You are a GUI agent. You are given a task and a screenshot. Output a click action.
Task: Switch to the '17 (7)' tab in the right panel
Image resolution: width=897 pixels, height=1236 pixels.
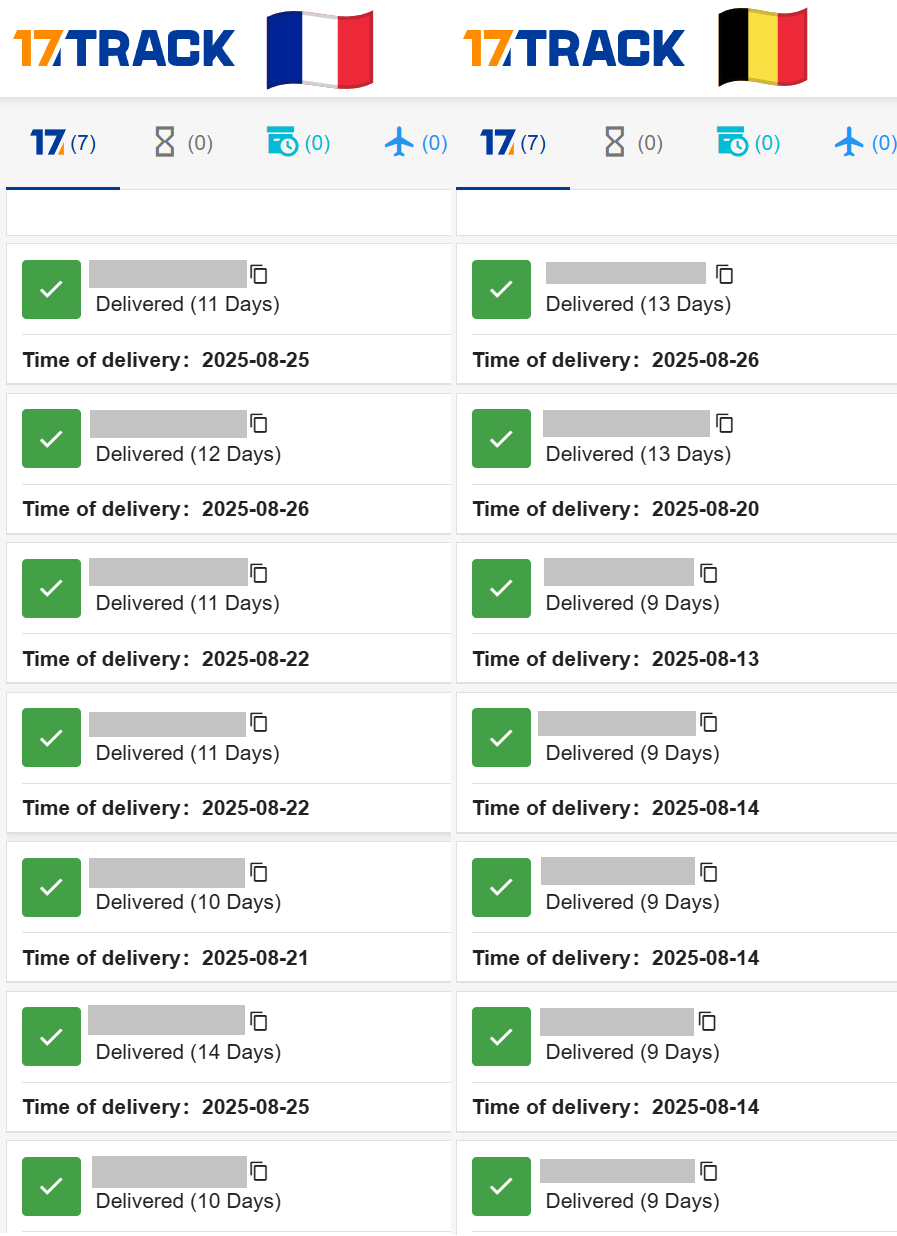512,142
